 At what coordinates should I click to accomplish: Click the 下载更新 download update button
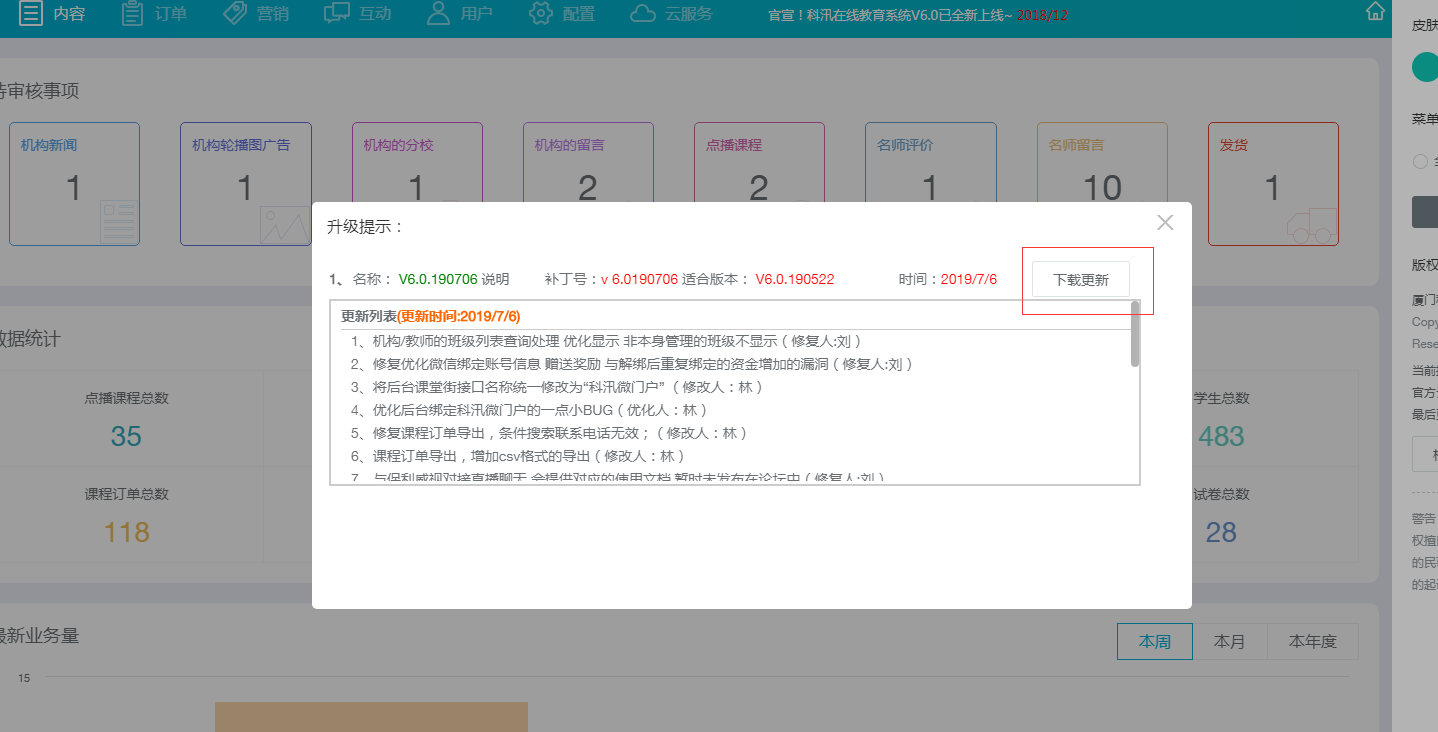click(x=1081, y=280)
